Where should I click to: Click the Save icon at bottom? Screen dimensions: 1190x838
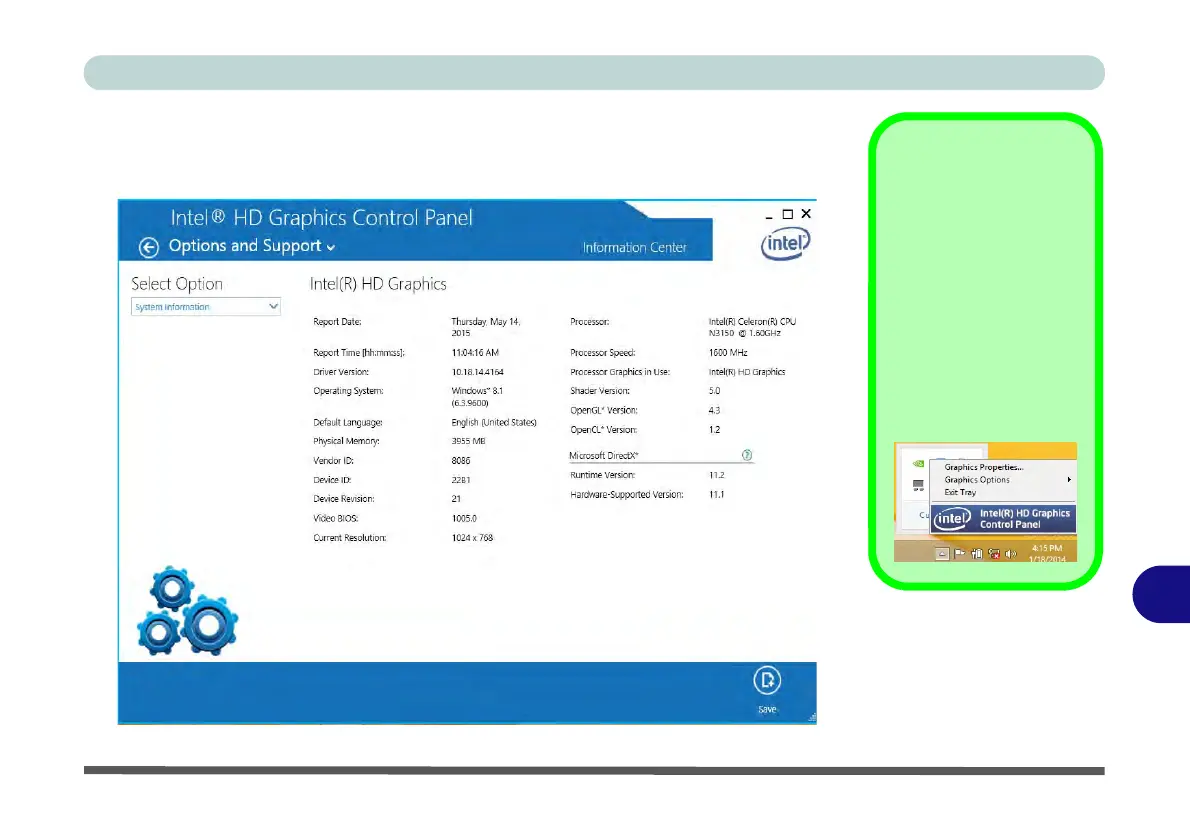point(767,680)
